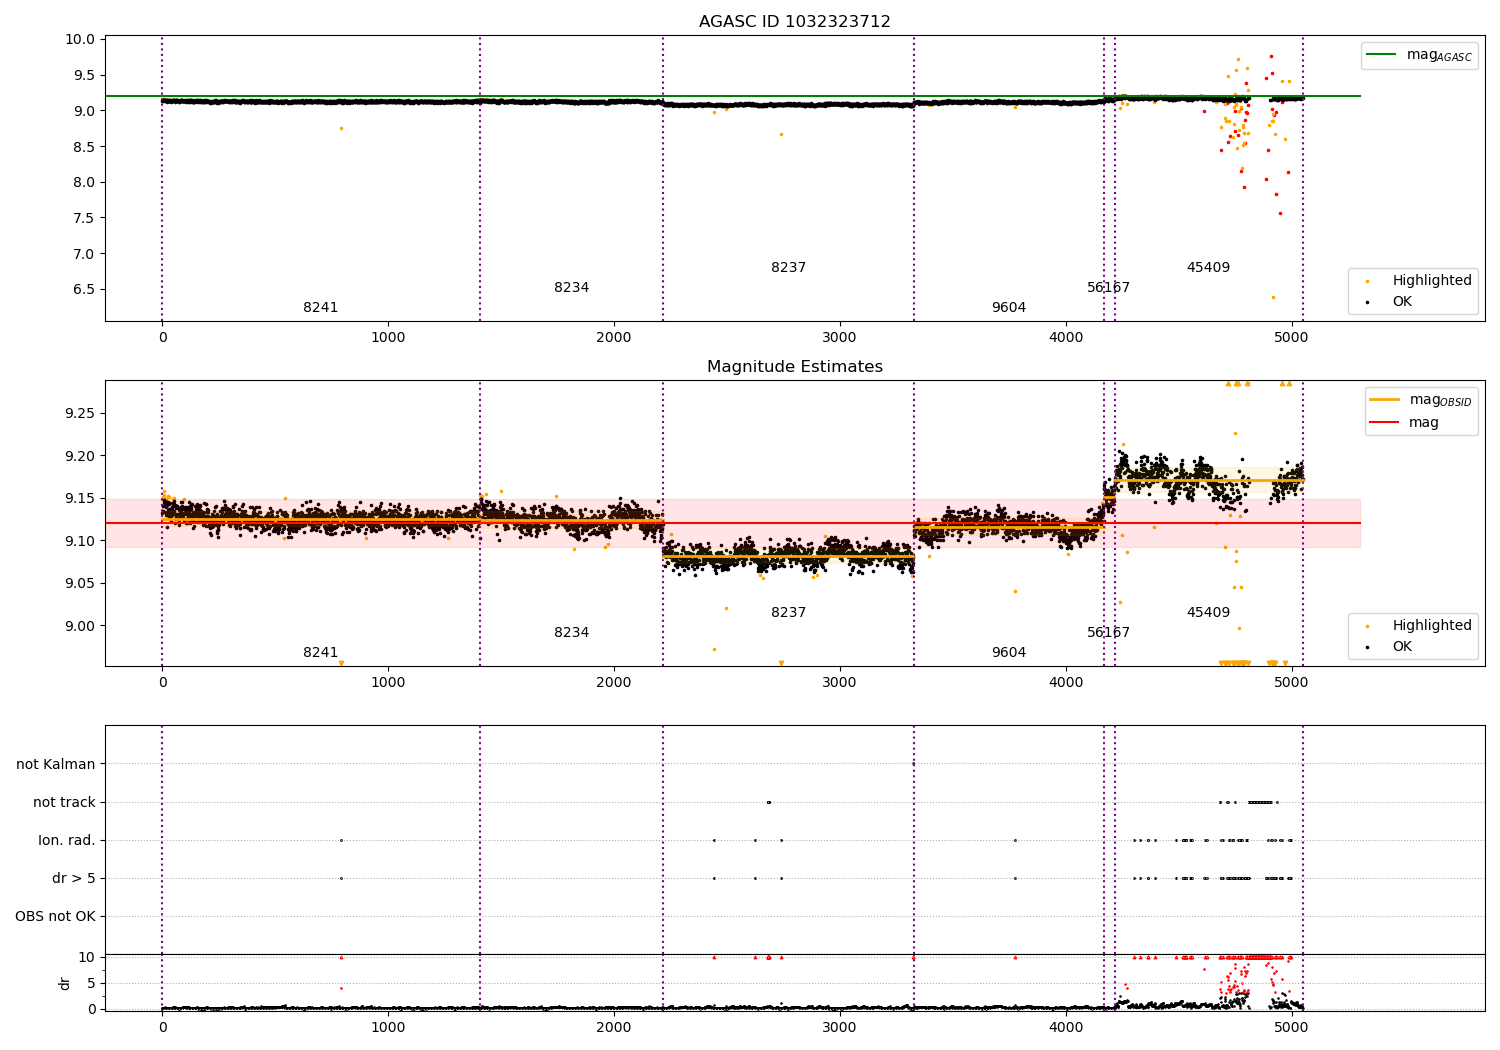This screenshot has width=1500, height=1050.
Task: Click the 8237 obsid label in top plot
Action: coord(788,267)
